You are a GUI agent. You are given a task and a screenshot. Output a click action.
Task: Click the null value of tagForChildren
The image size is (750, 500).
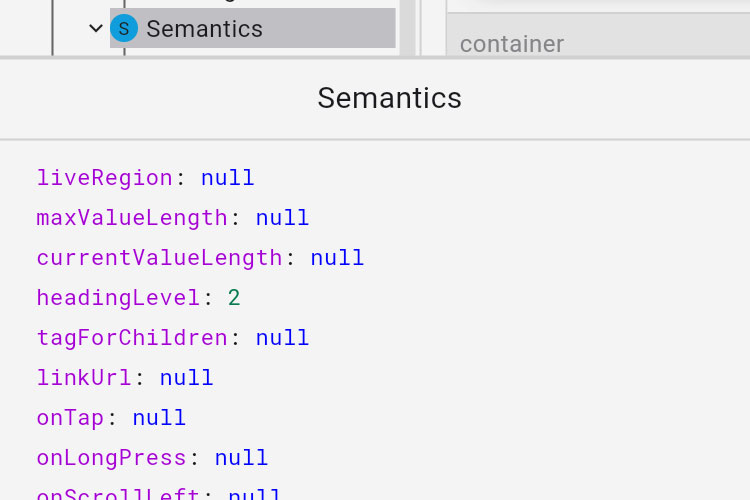282,338
